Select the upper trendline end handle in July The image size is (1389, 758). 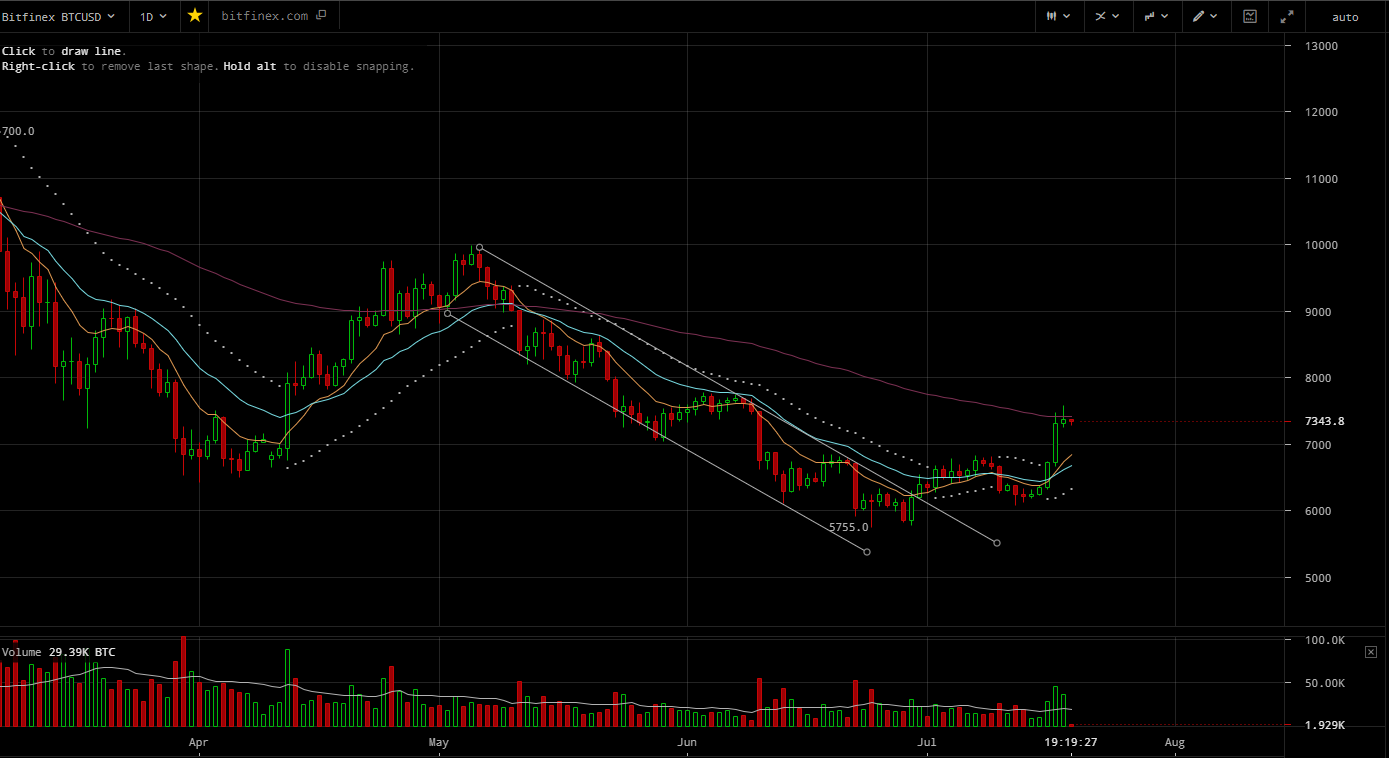coord(997,543)
